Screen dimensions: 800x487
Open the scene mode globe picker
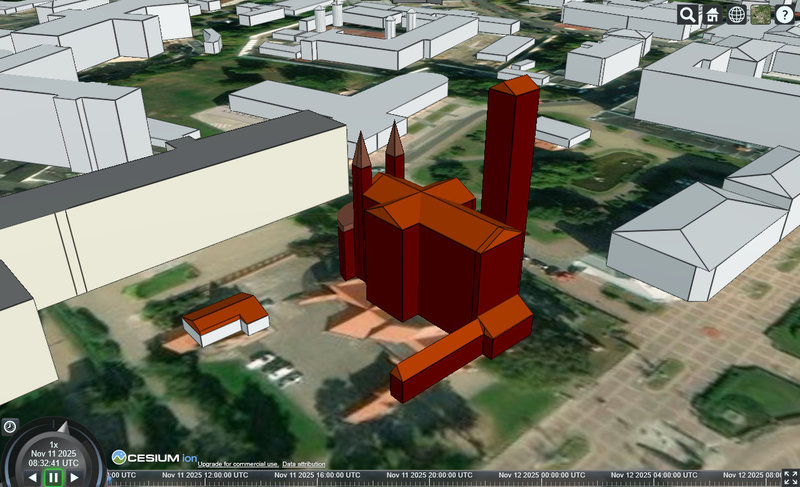point(737,14)
